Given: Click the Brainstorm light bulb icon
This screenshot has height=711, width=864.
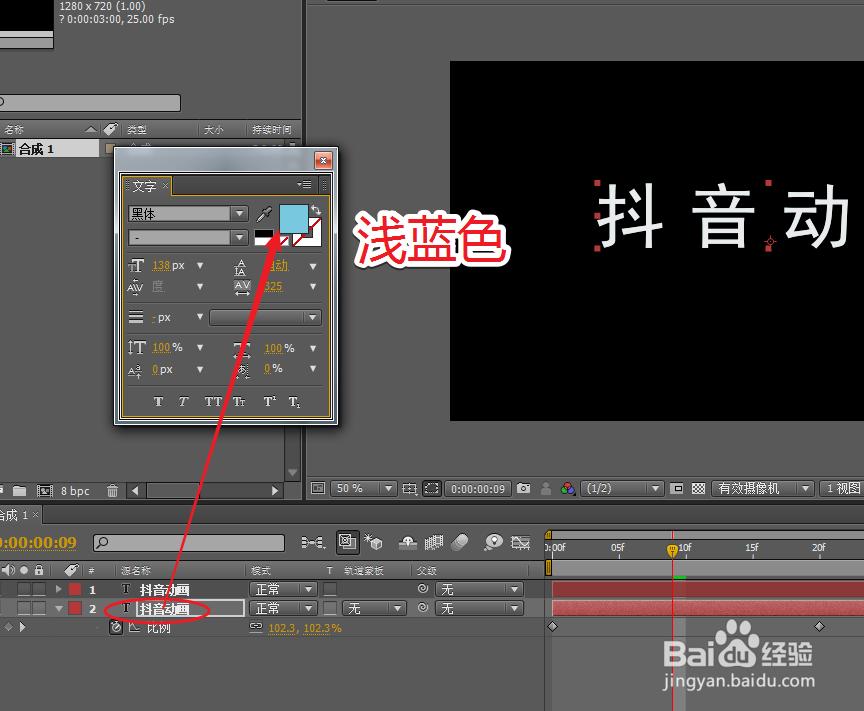Looking at the screenshot, I should 493,542.
